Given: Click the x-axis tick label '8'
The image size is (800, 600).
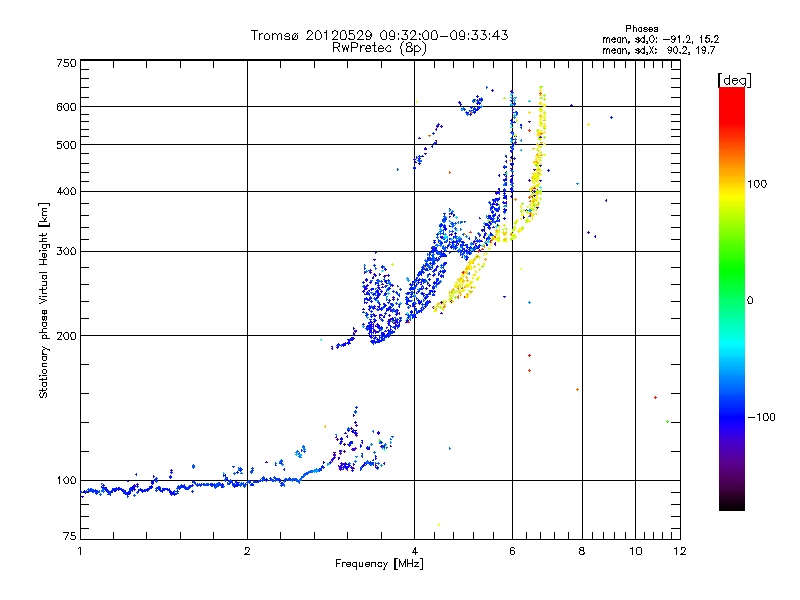Looking at the screenshot, I should coord(582,551).
